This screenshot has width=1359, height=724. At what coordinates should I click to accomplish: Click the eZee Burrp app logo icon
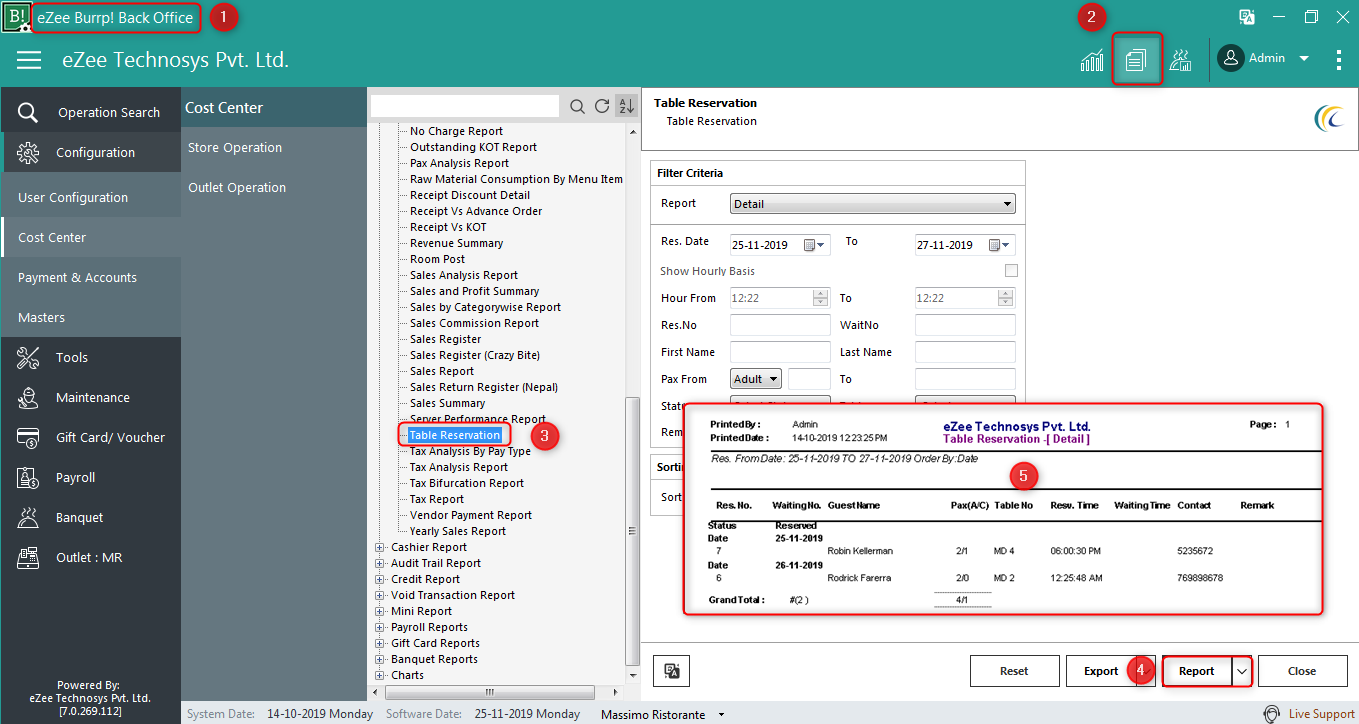(16, 17)
